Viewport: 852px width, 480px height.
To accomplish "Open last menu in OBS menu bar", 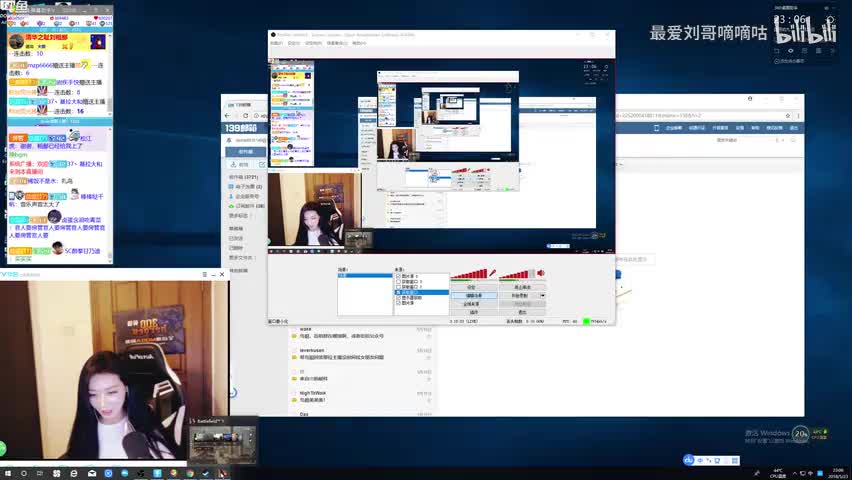I will (x=359, y=43).
